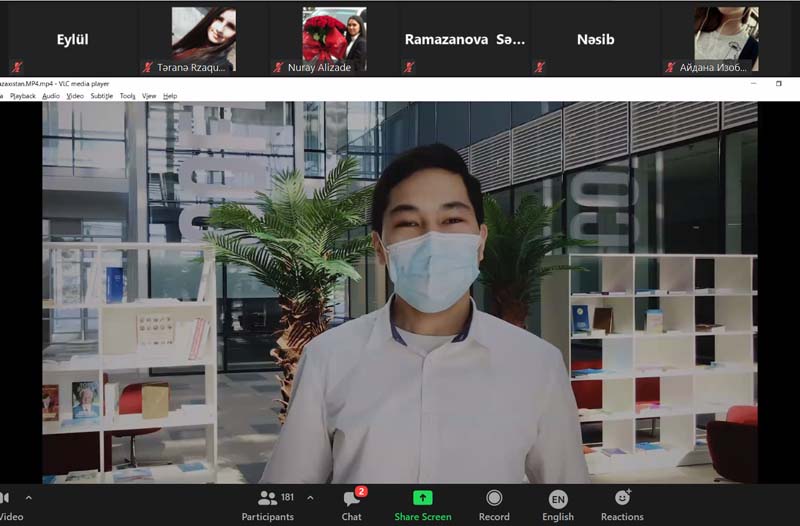Click the muted mic icon on Ramazanova's tile
Viewport: 800px width, 526px height.
click(408, 67)
